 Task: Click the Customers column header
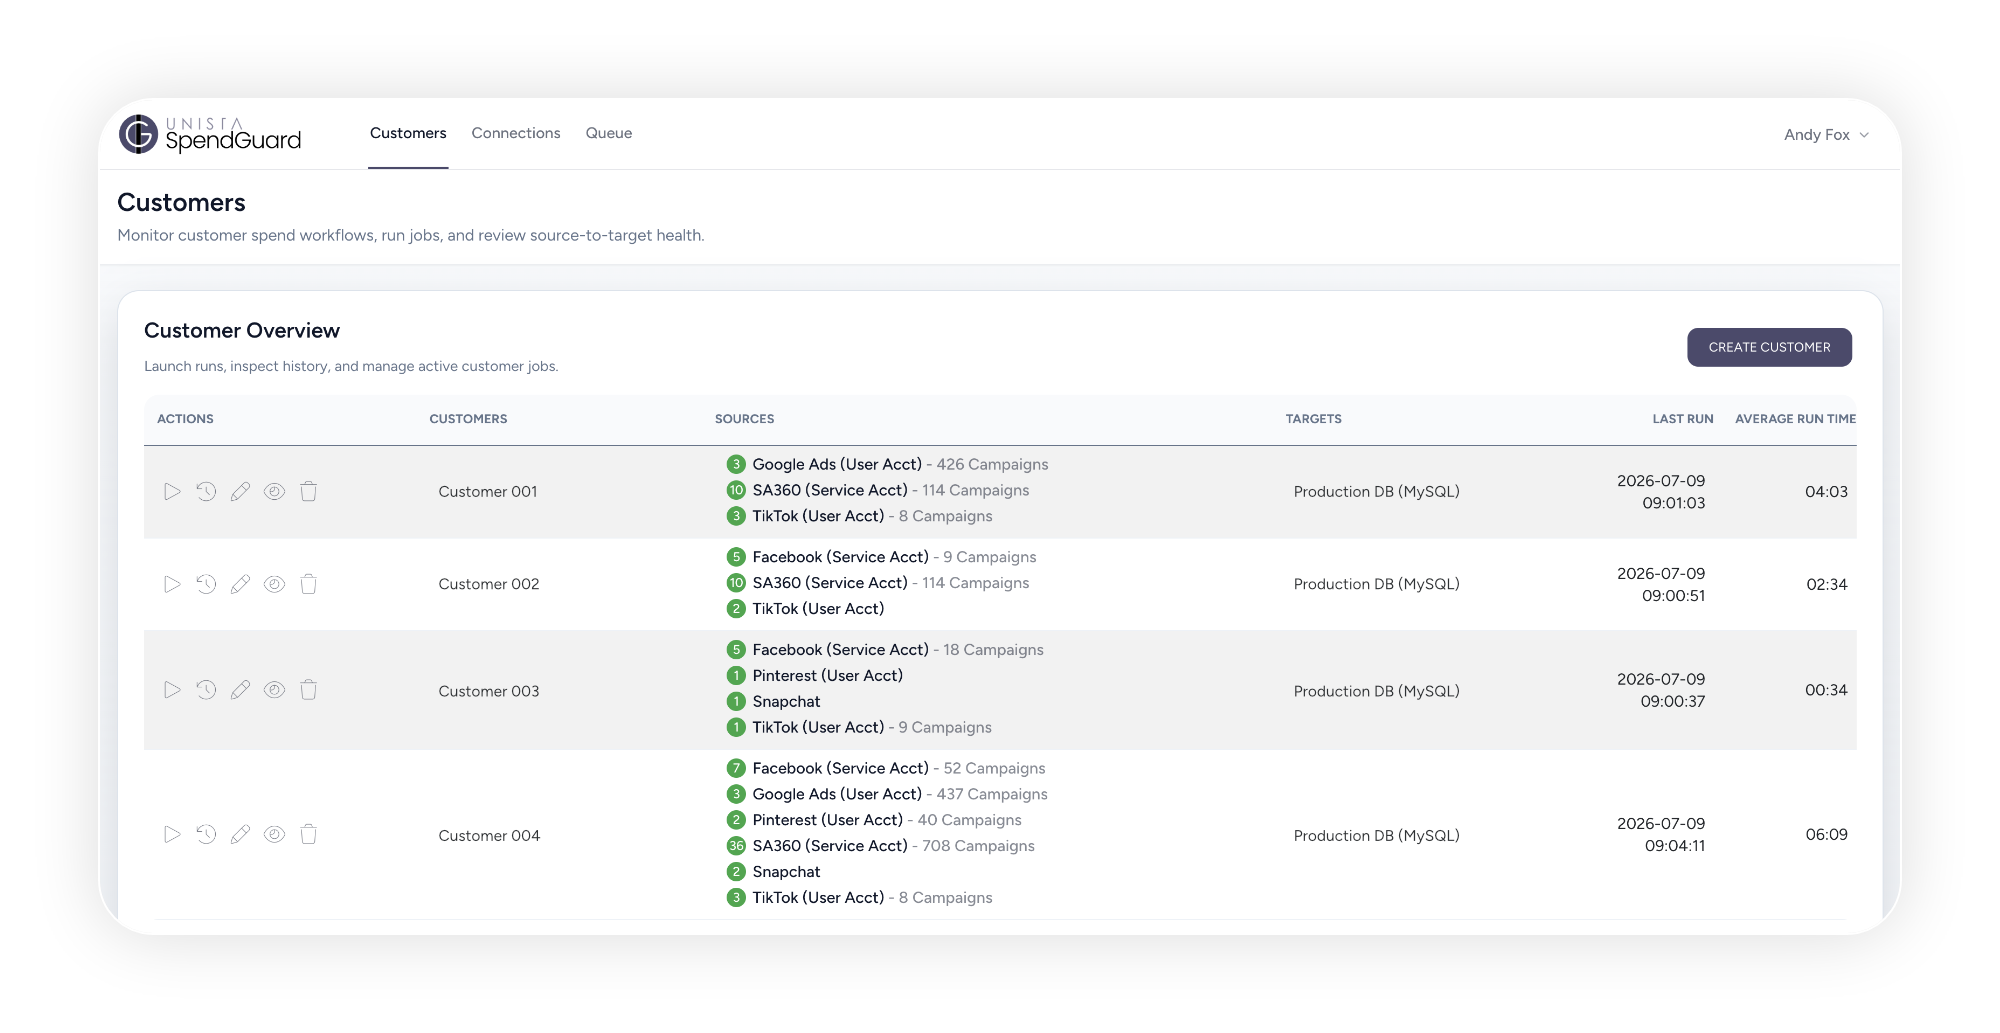[468, 419]
